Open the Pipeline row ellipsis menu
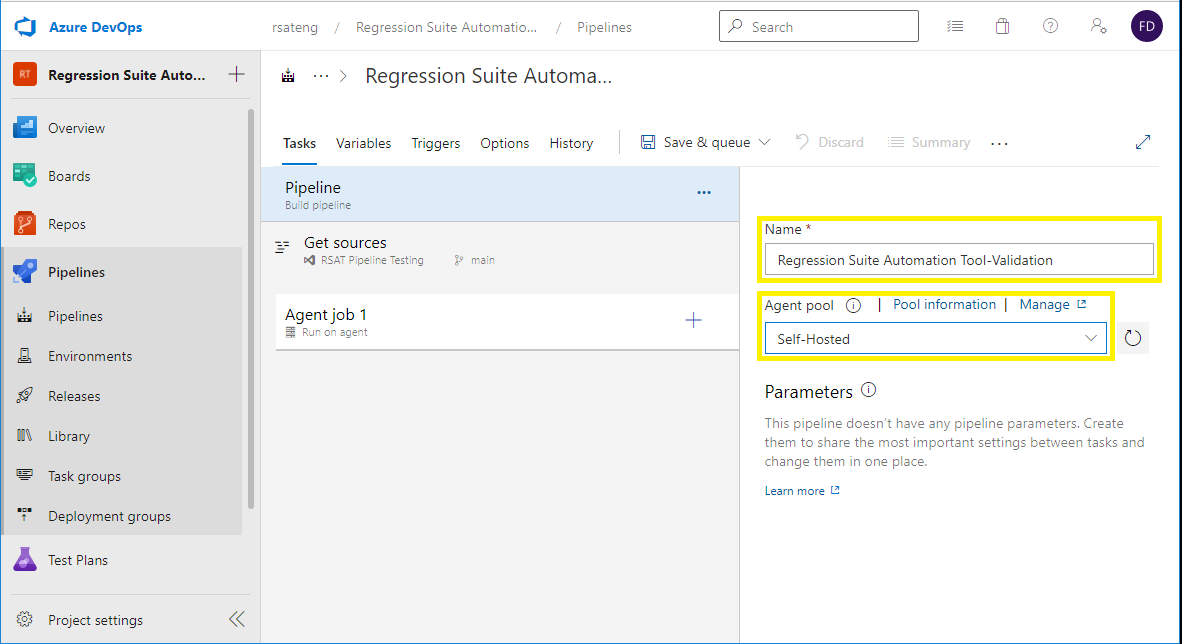 click(x=703, y=193)
